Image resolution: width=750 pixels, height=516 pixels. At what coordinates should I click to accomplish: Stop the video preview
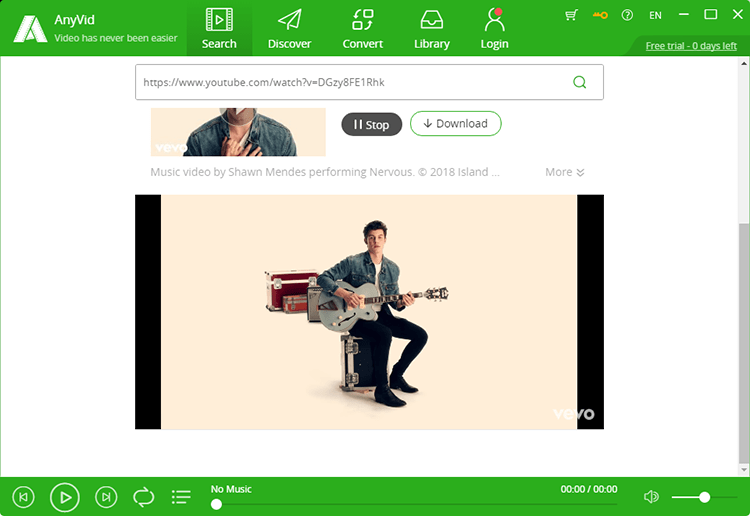coord(372,124)
